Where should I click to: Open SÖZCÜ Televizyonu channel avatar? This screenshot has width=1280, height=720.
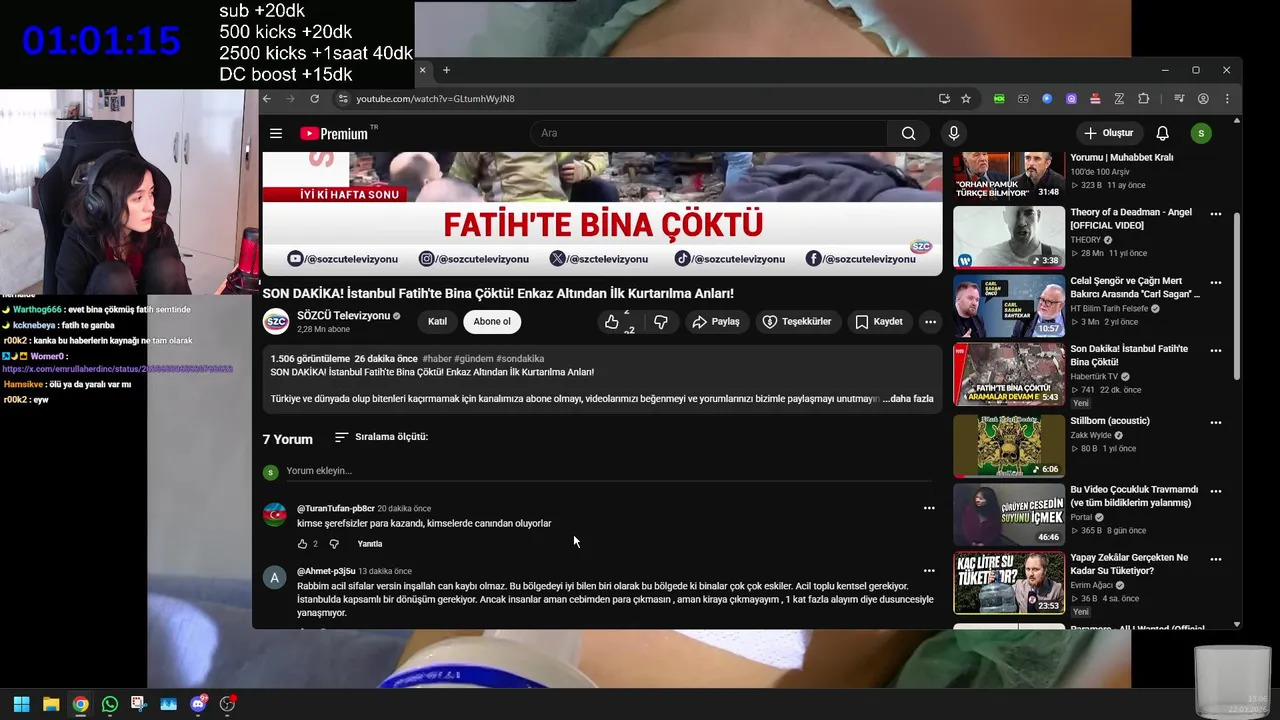[x=275, y=321]
